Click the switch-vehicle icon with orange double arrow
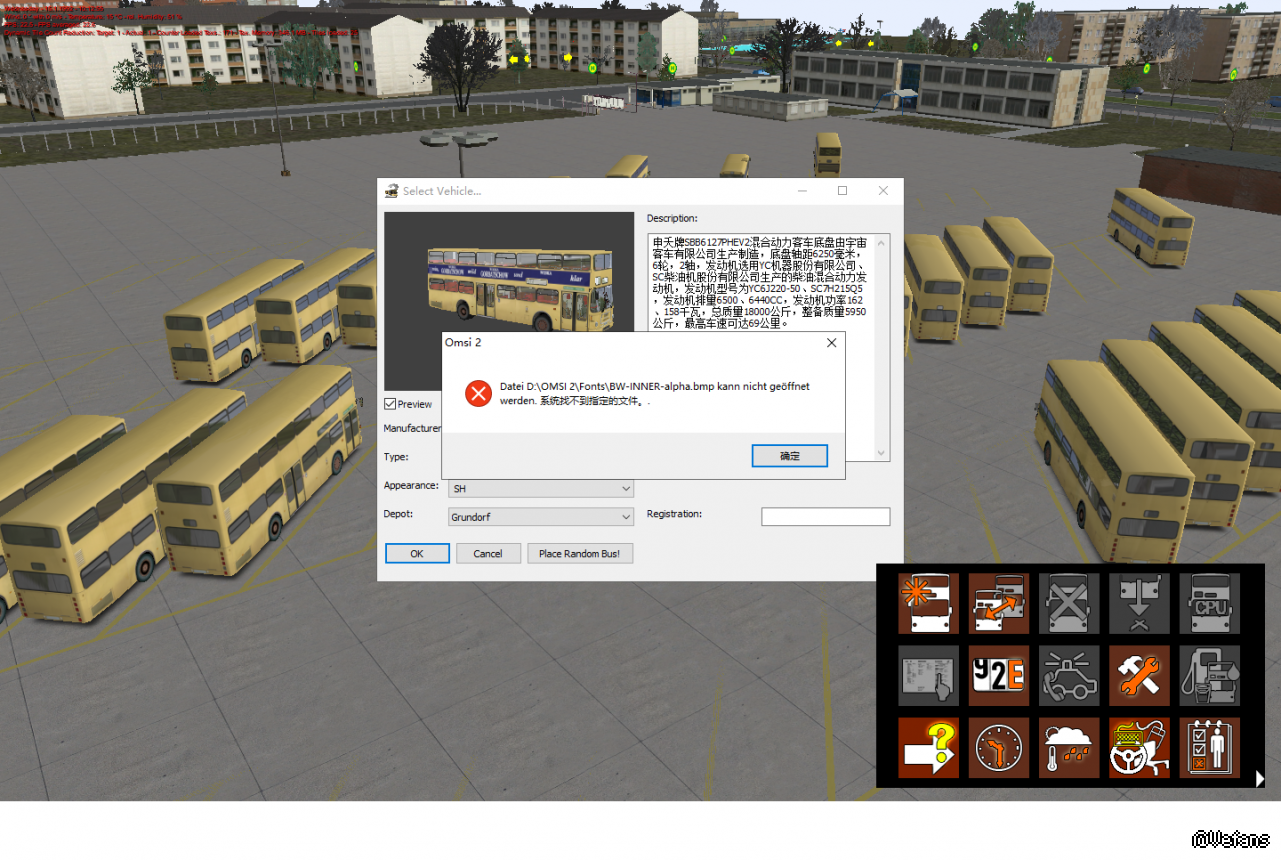The height and width of the screenshot is (860, 1281). (x=999, y=603)
